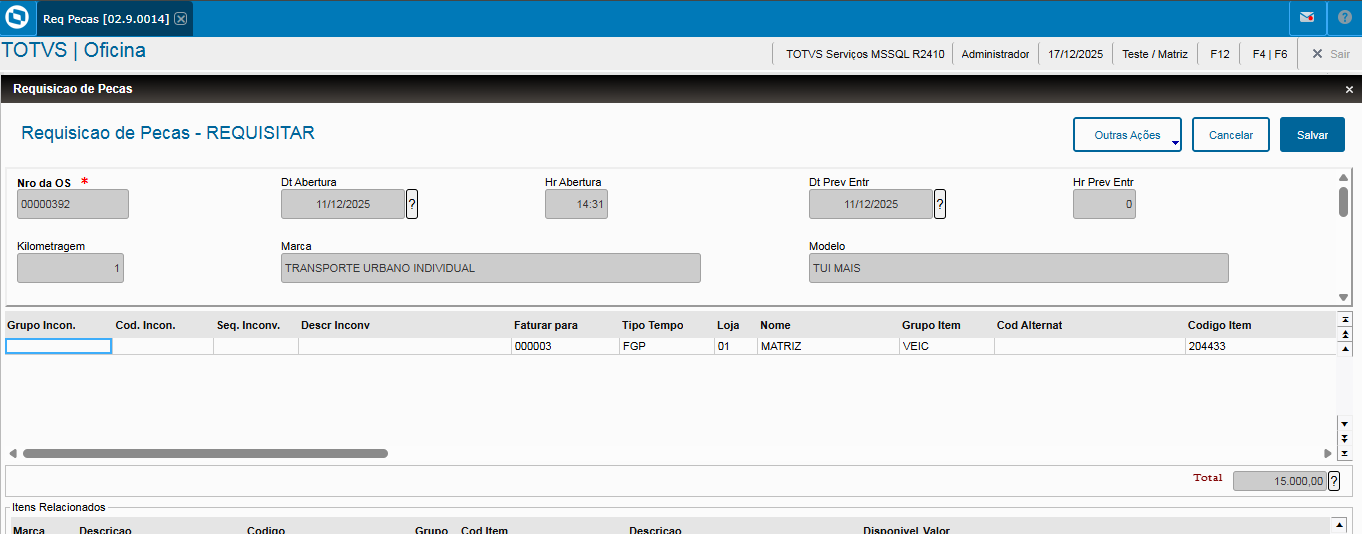Click Itens Relacionados scroll up arrow
The height and width of the screenshot is (534, 1362).
tap(1339, 525)
